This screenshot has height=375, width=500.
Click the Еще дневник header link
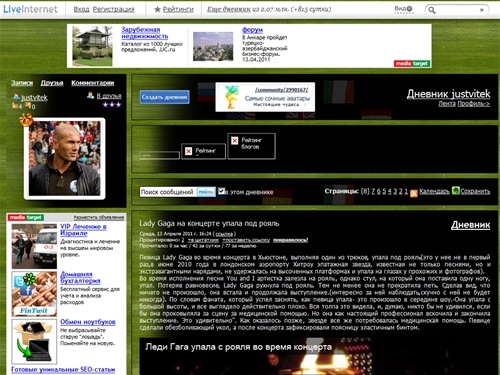click(229, 9)
